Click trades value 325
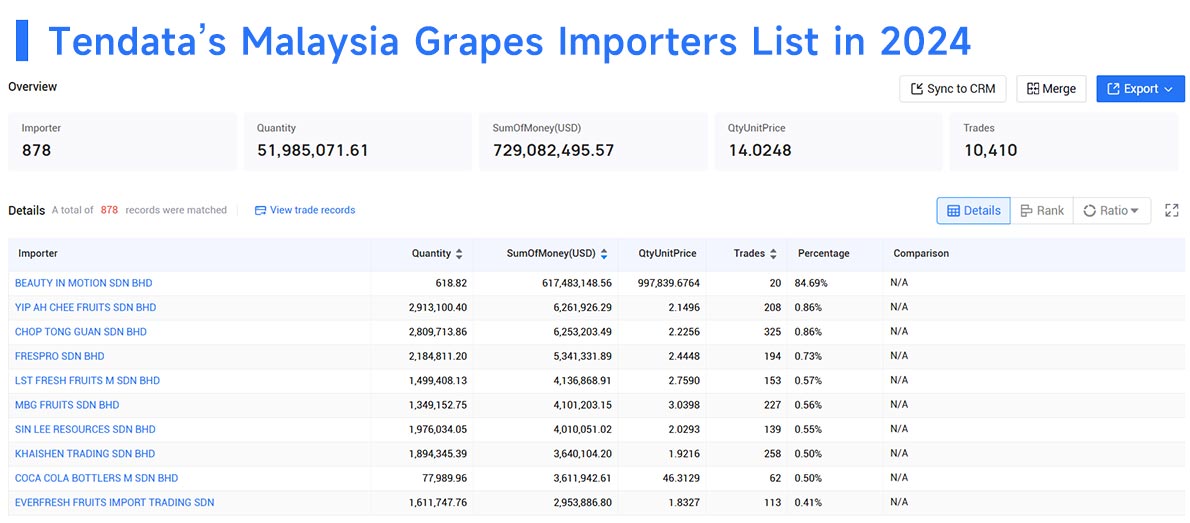The height and width of the screenshot is (523, 1190). 773,332
